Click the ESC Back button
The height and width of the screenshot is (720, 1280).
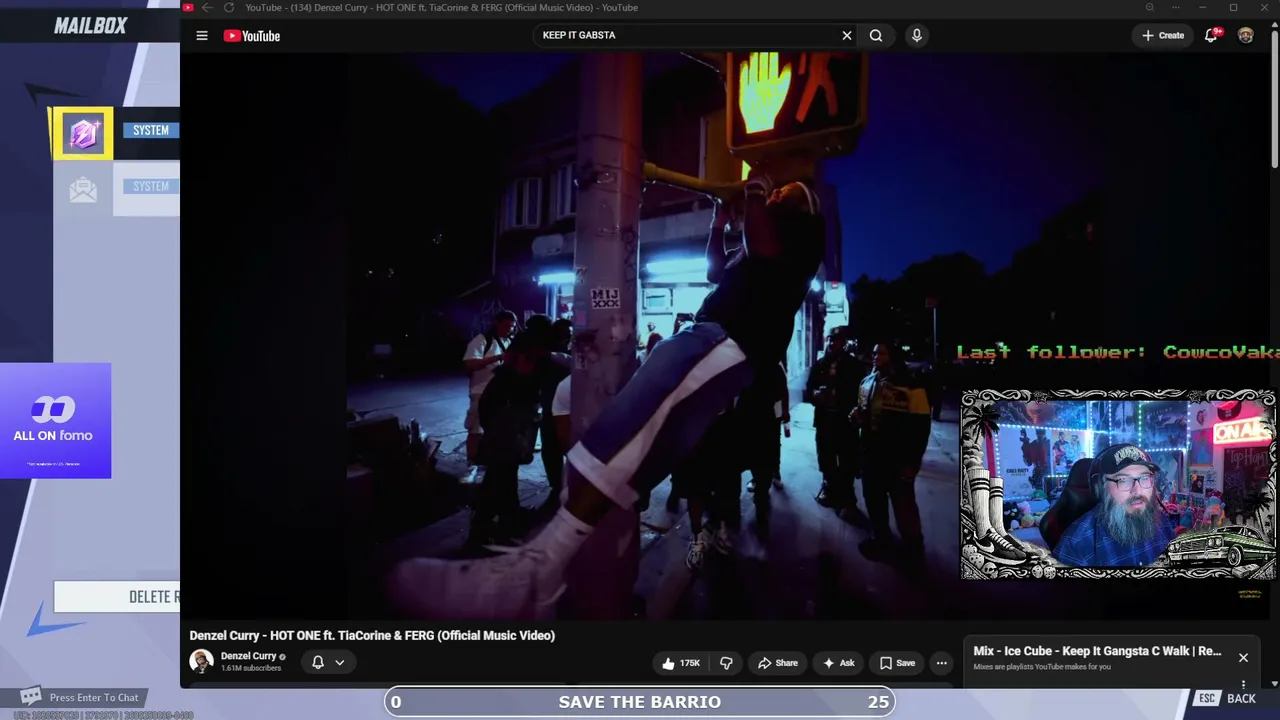[x=1226, y=699]
